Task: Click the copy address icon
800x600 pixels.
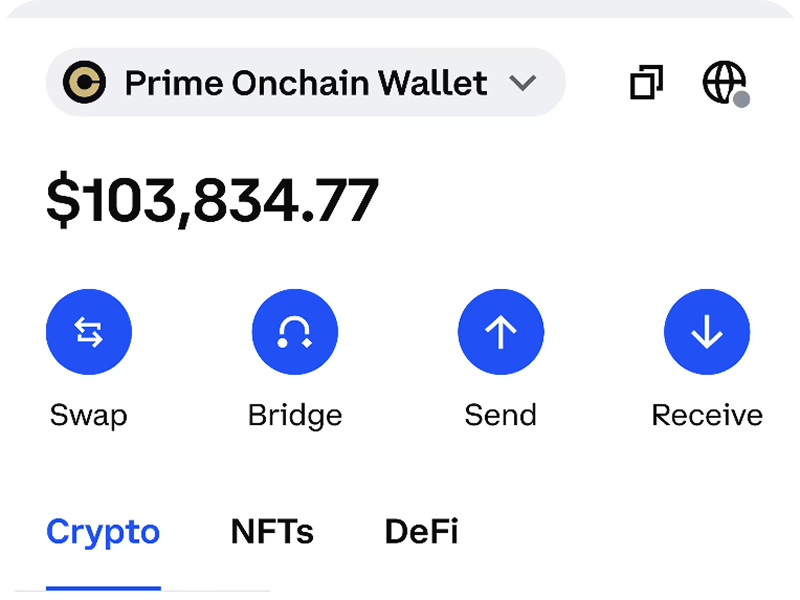Action: tap(648, 83)
